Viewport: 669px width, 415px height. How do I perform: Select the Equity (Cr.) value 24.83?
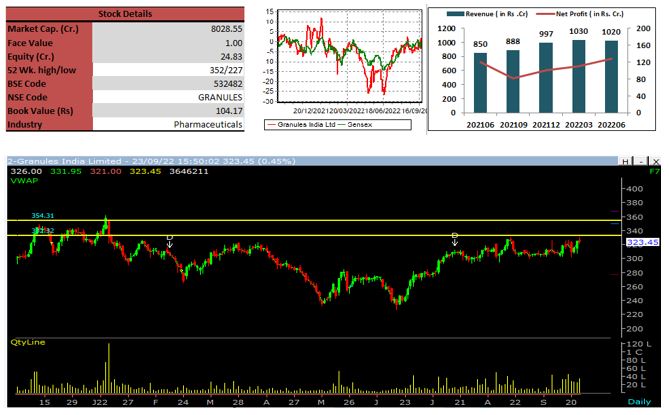231,57
